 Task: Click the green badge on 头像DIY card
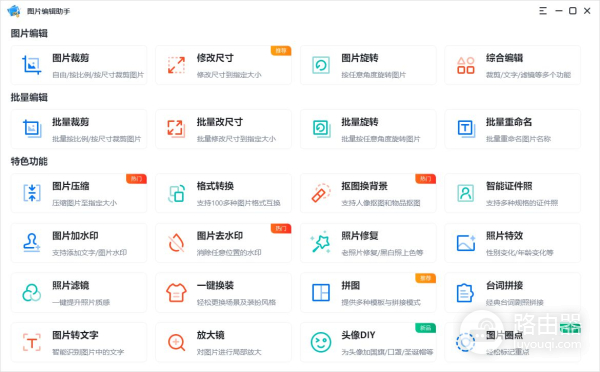(x=426, y=328)
